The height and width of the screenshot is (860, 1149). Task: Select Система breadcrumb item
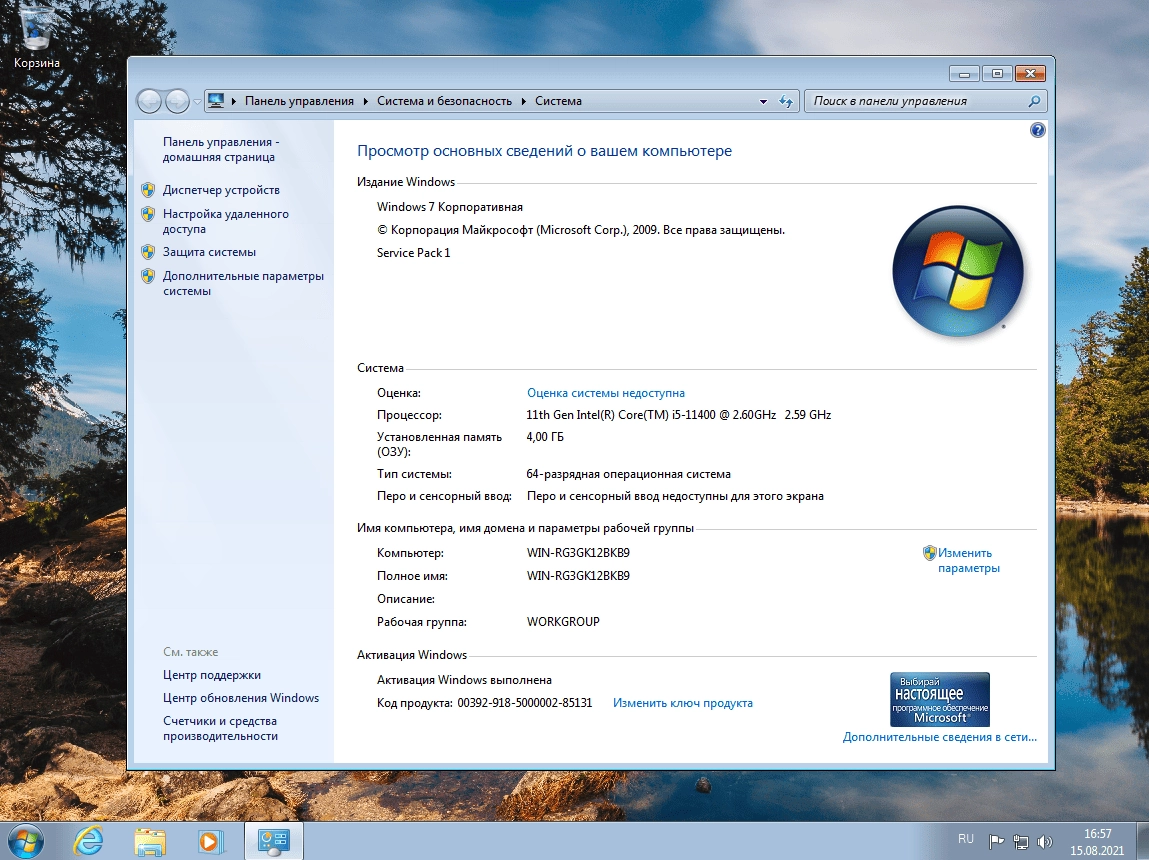[558, 101]
